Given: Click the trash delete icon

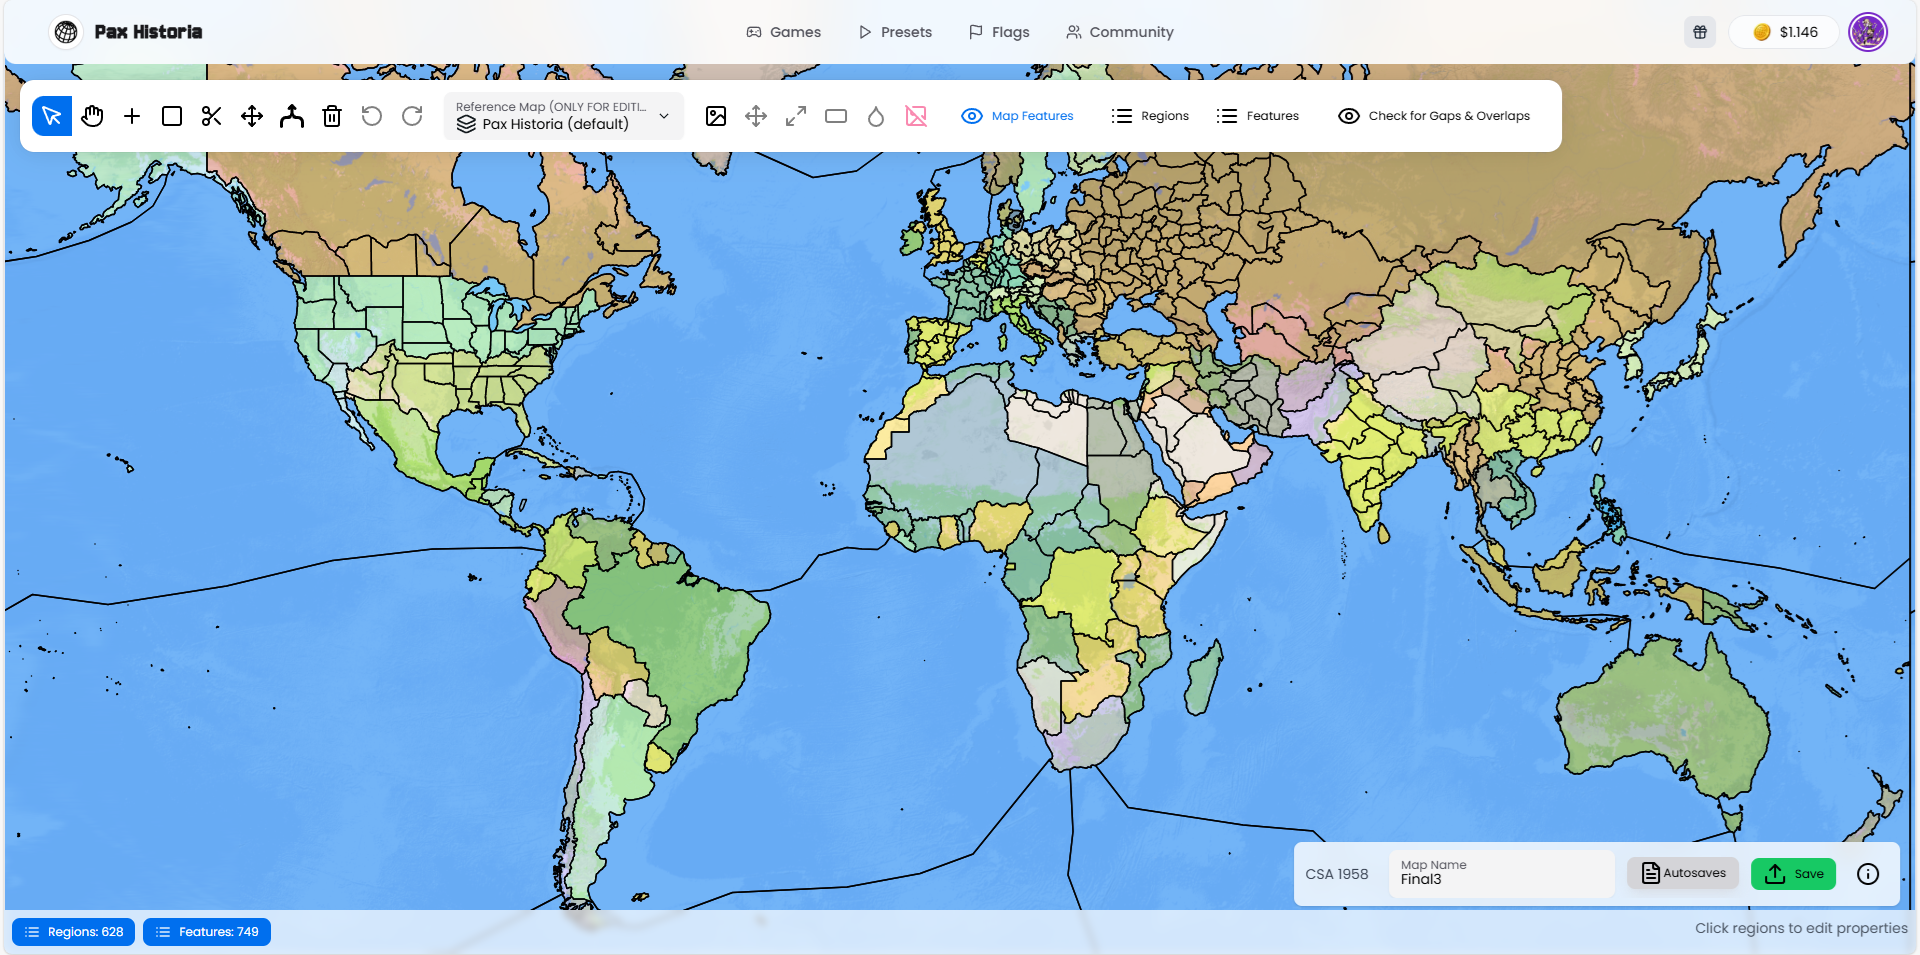Looking at the screenshot, I should pyautogui.click(x=332, y=116).
